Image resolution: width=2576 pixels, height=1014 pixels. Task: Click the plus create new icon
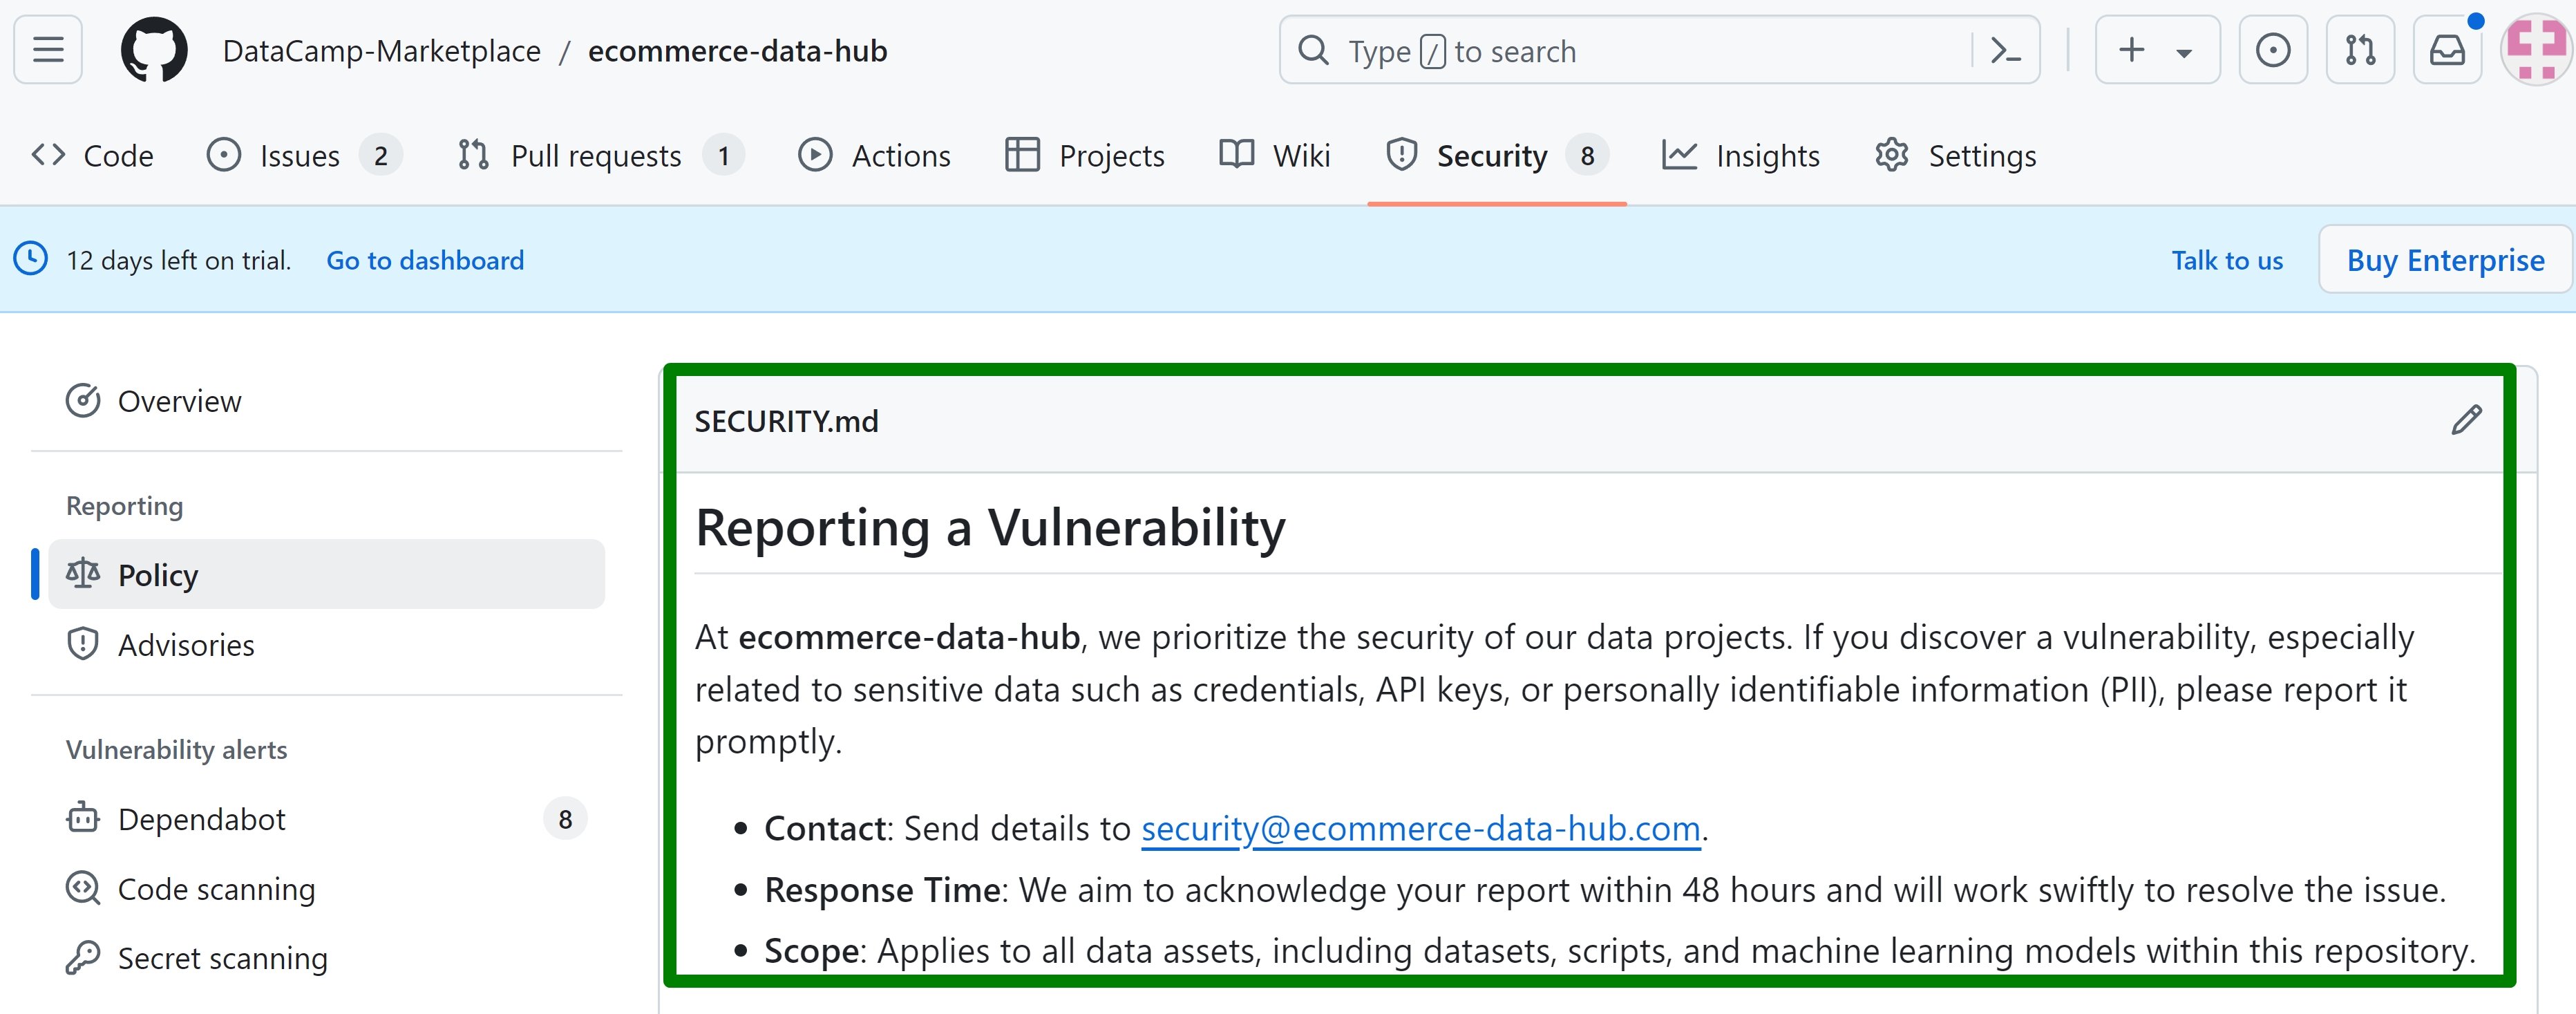tap(2131, 50)
